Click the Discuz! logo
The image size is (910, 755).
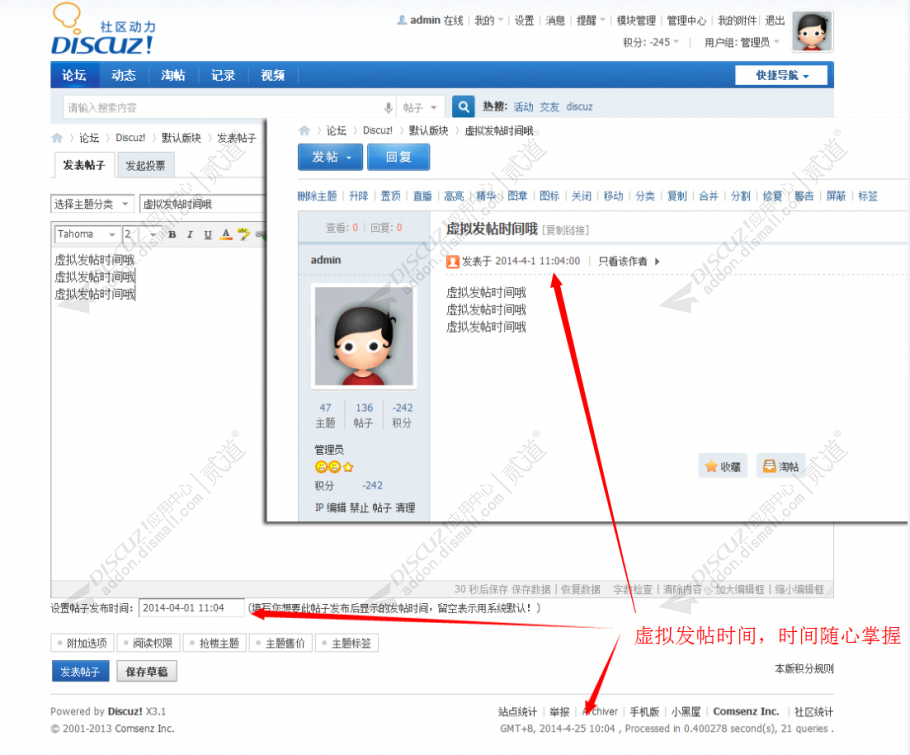click(x=103, y=30)
